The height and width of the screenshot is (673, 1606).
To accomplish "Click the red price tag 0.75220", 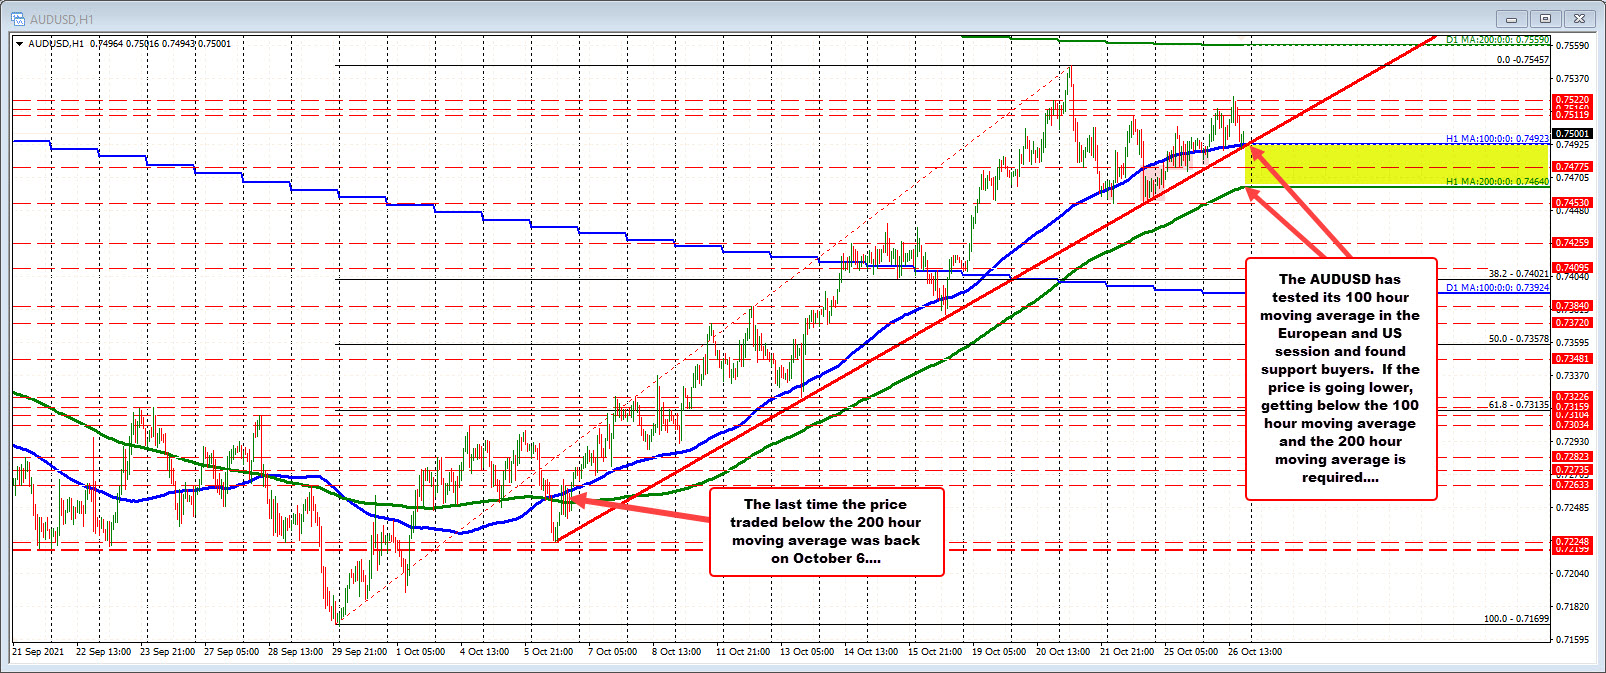I will [x=1572, y=100].
